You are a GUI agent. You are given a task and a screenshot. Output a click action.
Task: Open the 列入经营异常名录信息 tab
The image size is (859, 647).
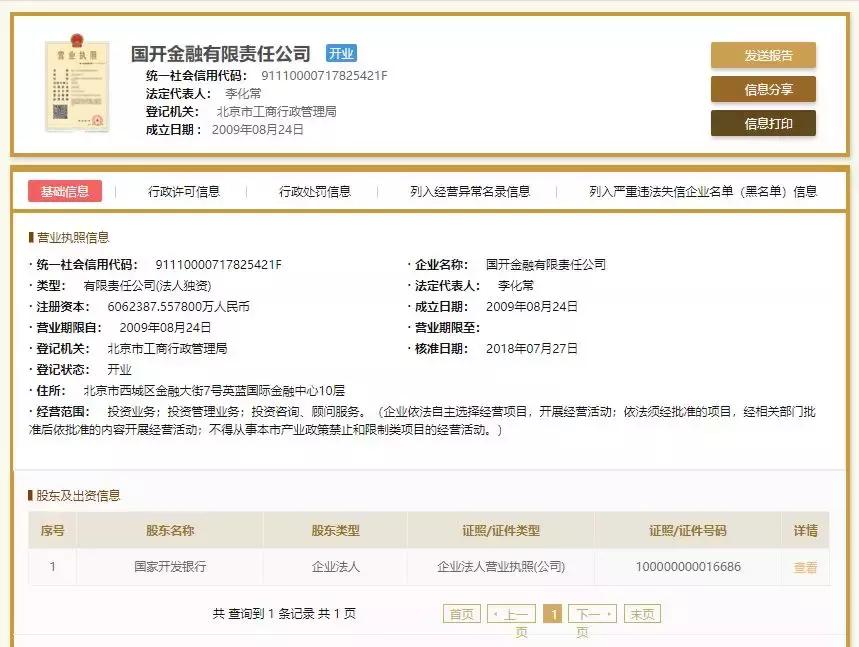pyautogui.click(x=470, y=190)
